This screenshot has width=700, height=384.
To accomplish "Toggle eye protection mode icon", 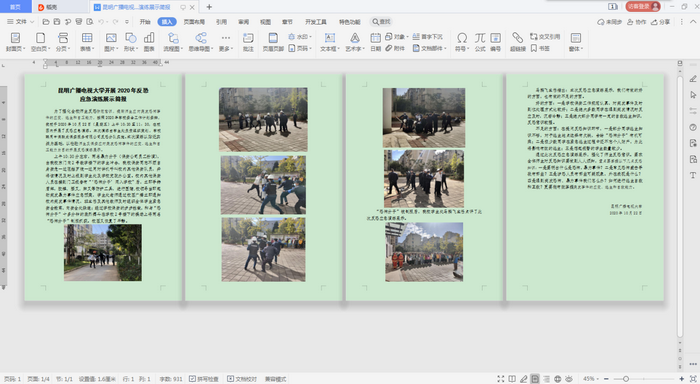I will tap(569, 379).
